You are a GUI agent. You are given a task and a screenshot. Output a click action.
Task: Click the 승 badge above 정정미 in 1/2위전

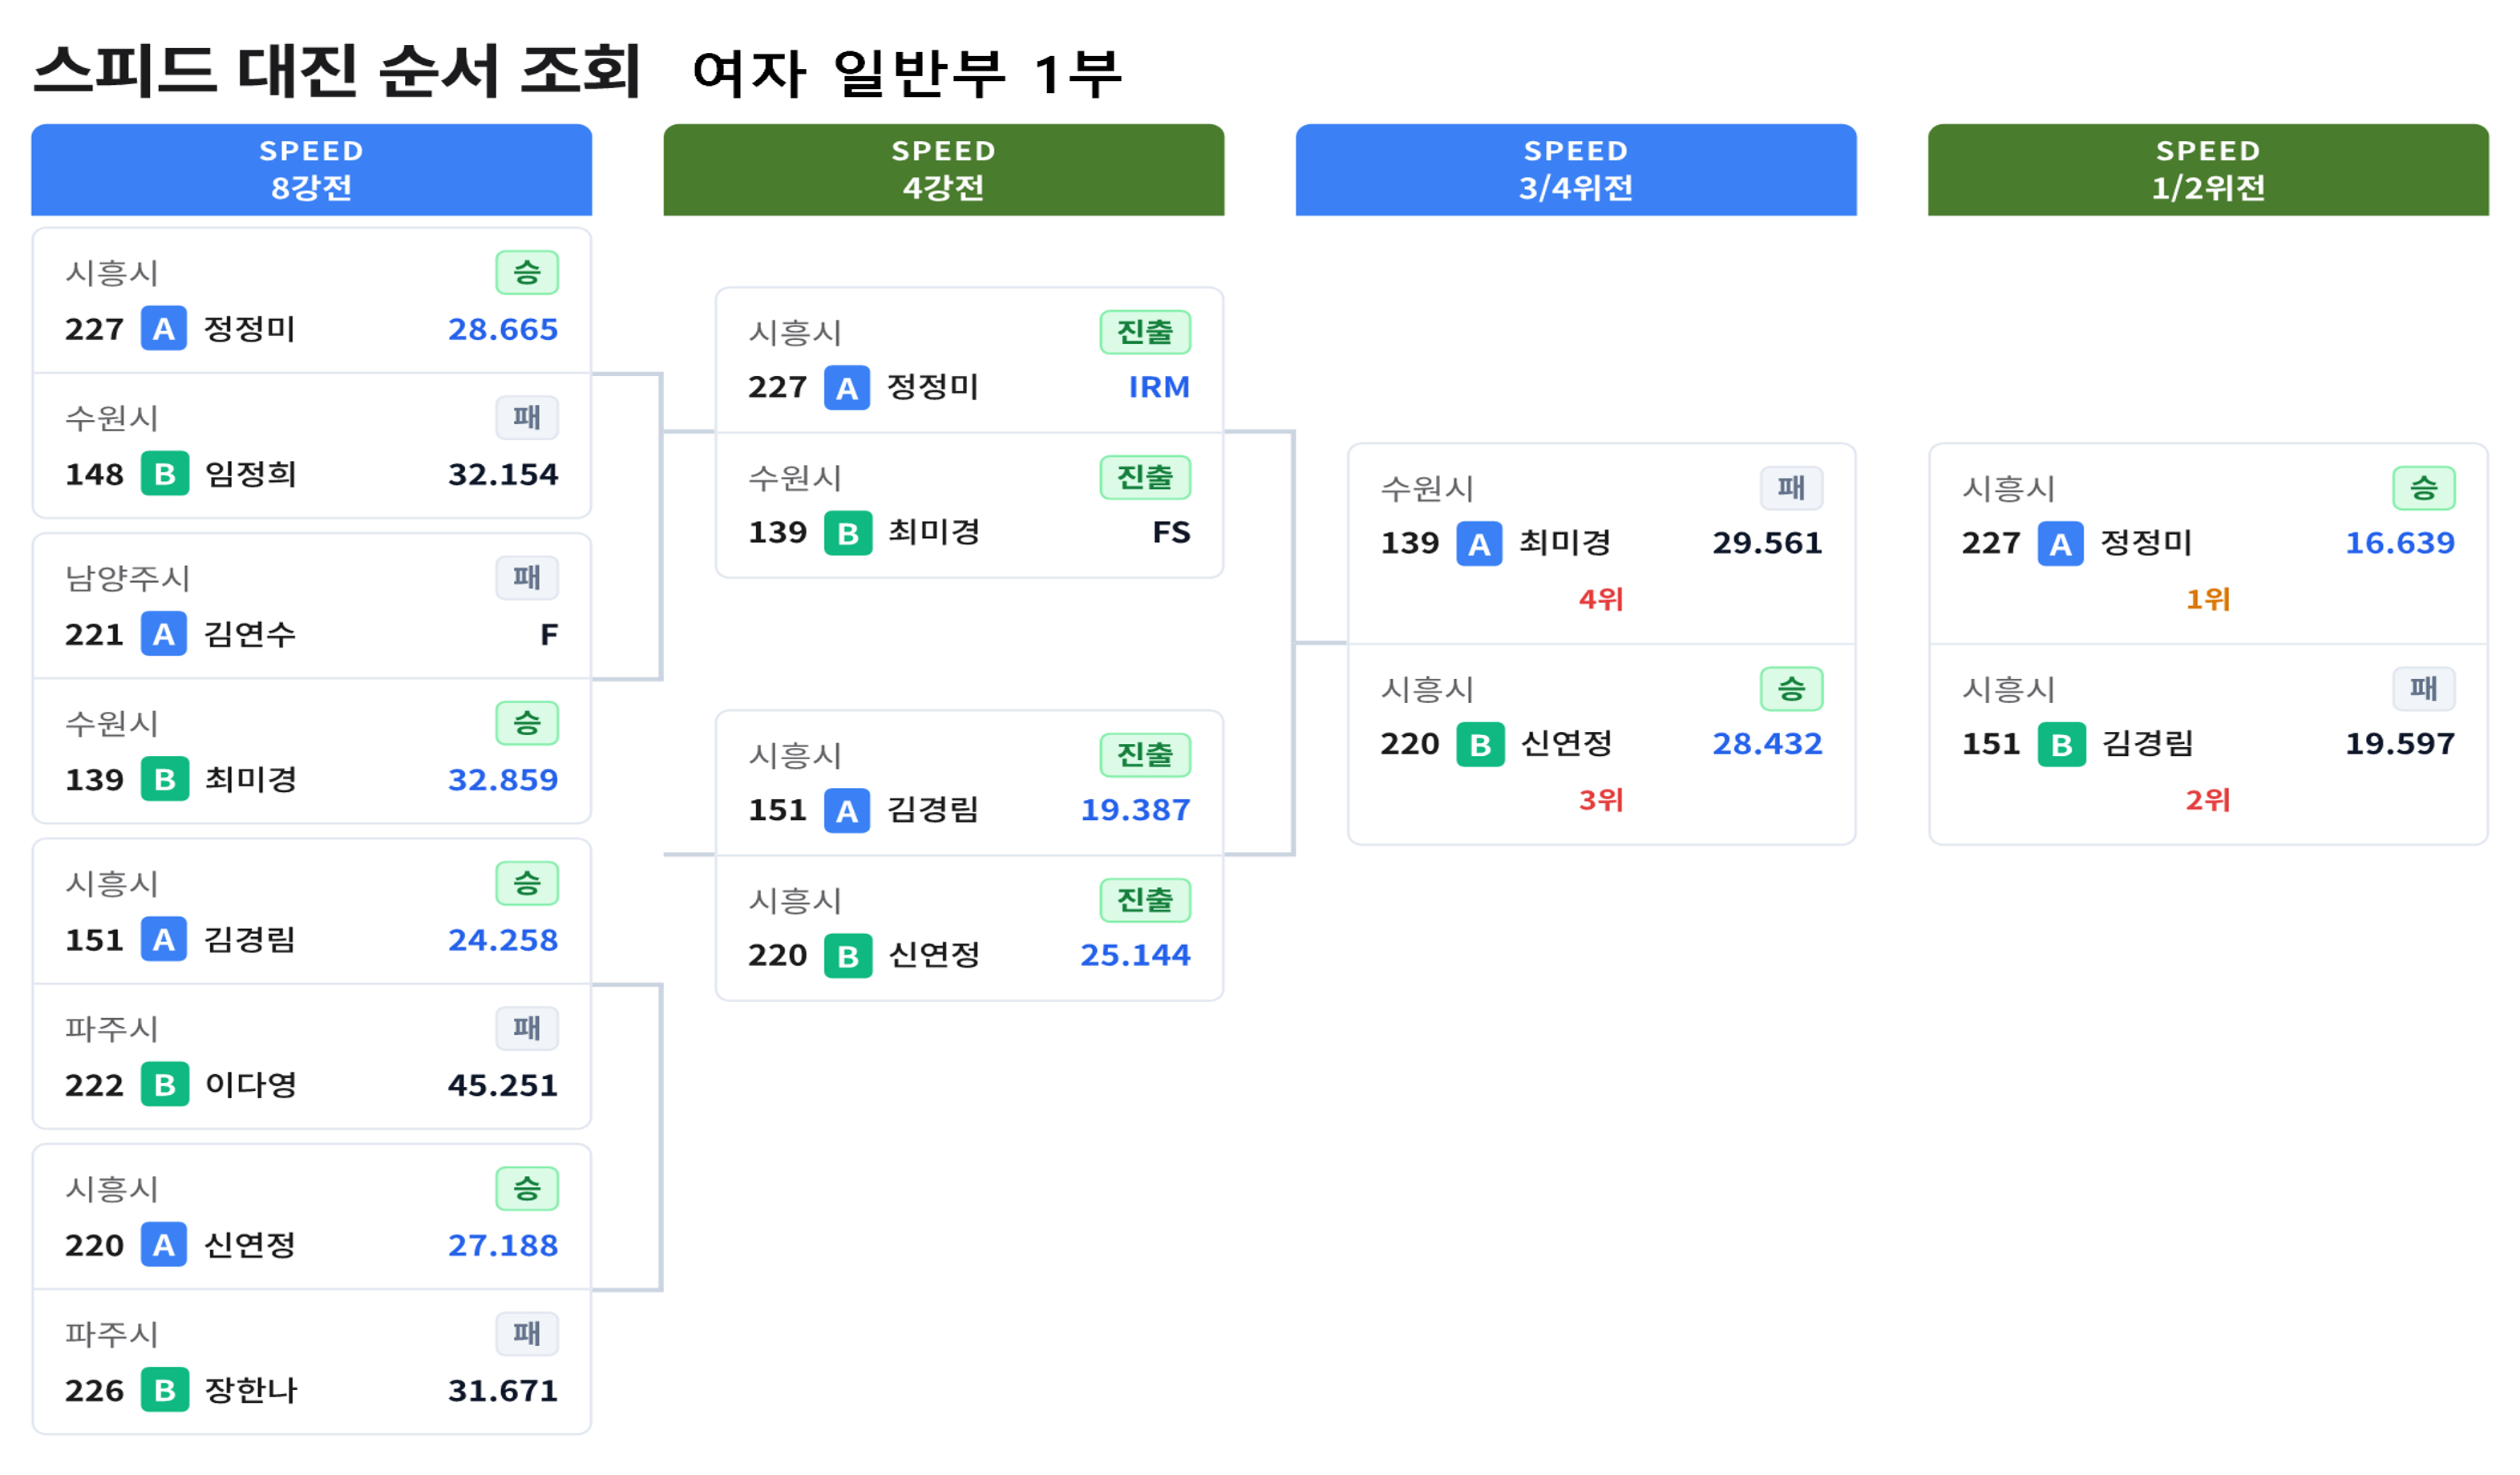2423,488
